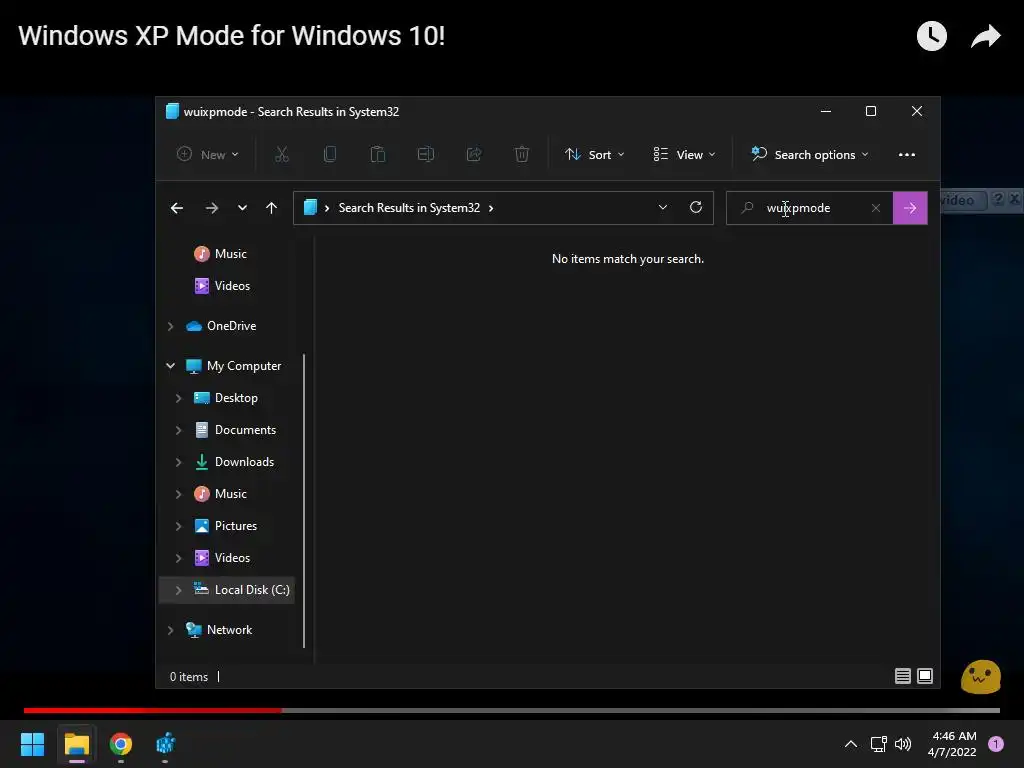Click the navigation pane scrollbar
Image resolution: width=1024 pixels, height=768 pixels.
304,501
